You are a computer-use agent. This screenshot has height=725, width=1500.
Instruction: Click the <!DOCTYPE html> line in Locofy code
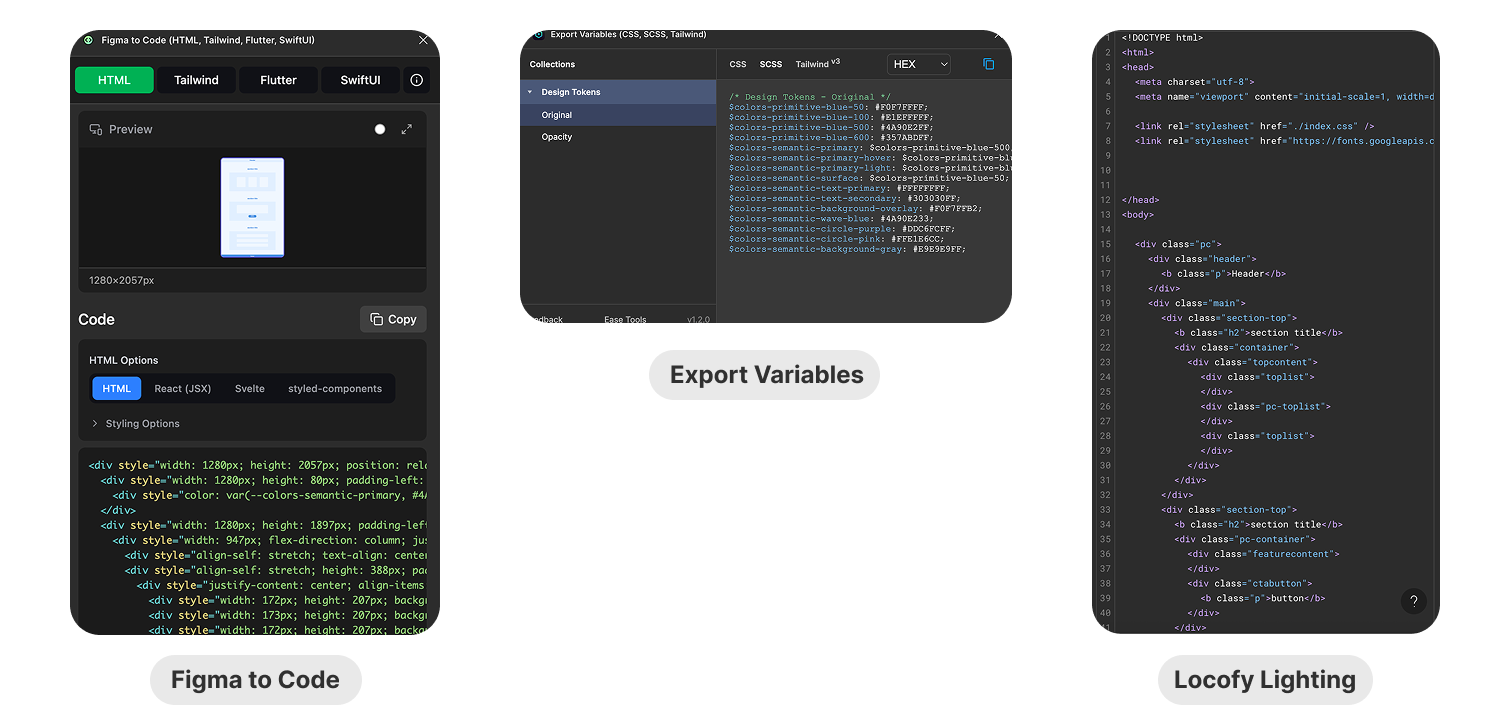click(1162, 38)
